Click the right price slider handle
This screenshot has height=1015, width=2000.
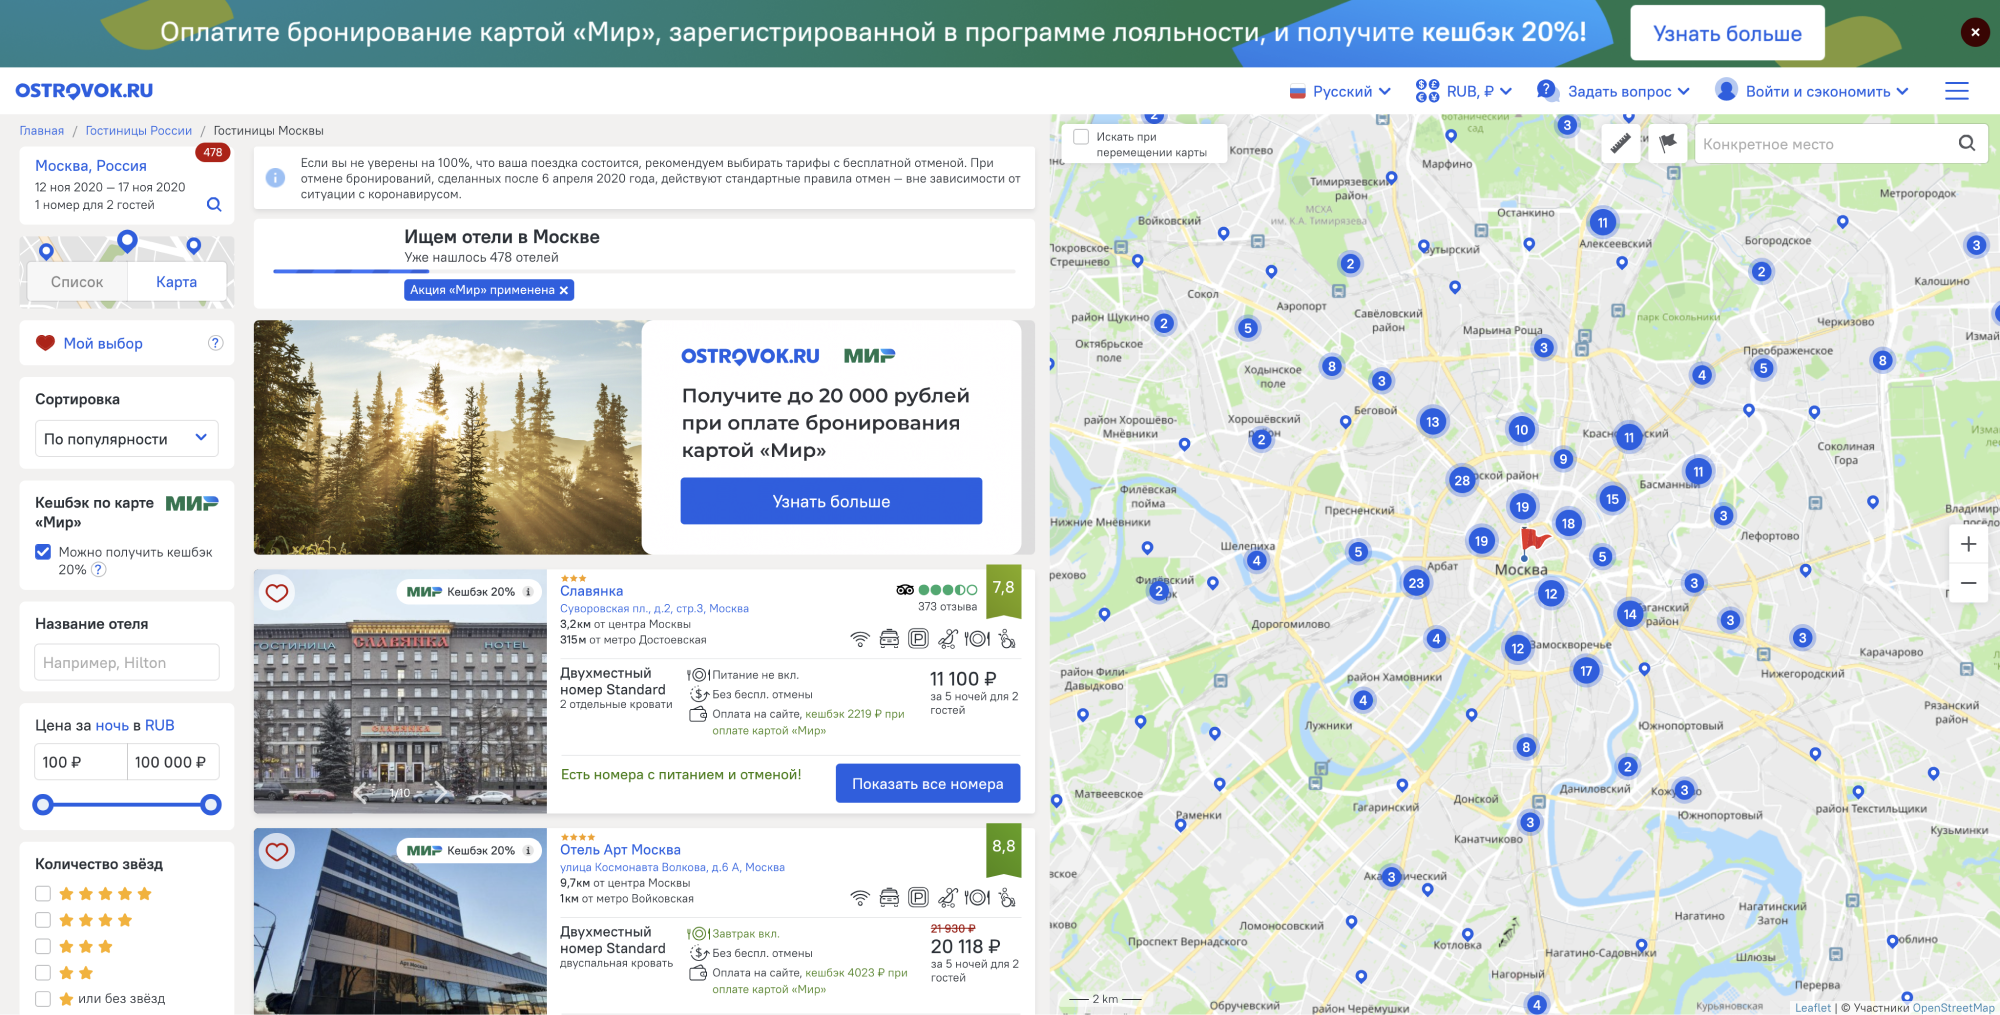(x=211, y=805)
